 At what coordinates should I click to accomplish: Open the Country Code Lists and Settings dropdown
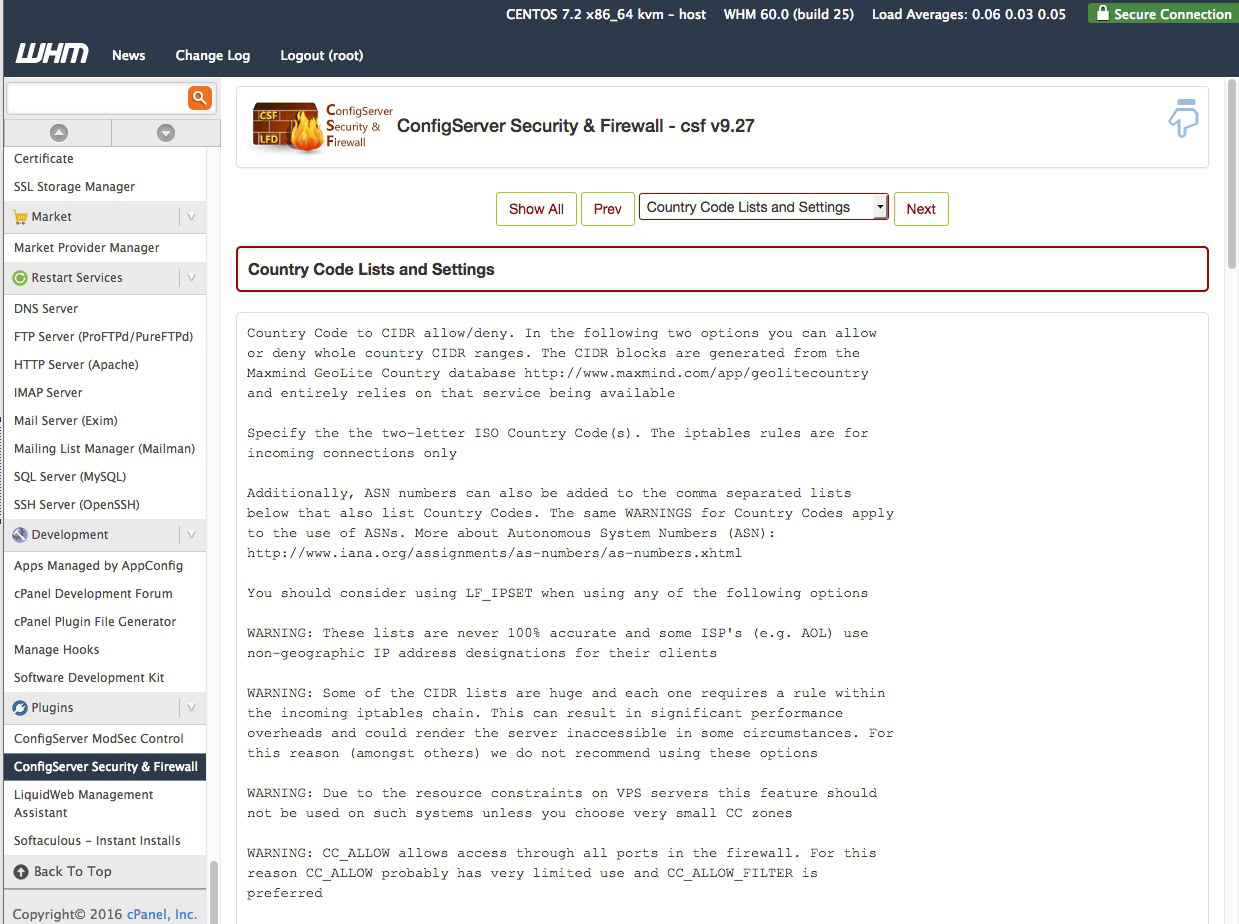click(763, 206)
